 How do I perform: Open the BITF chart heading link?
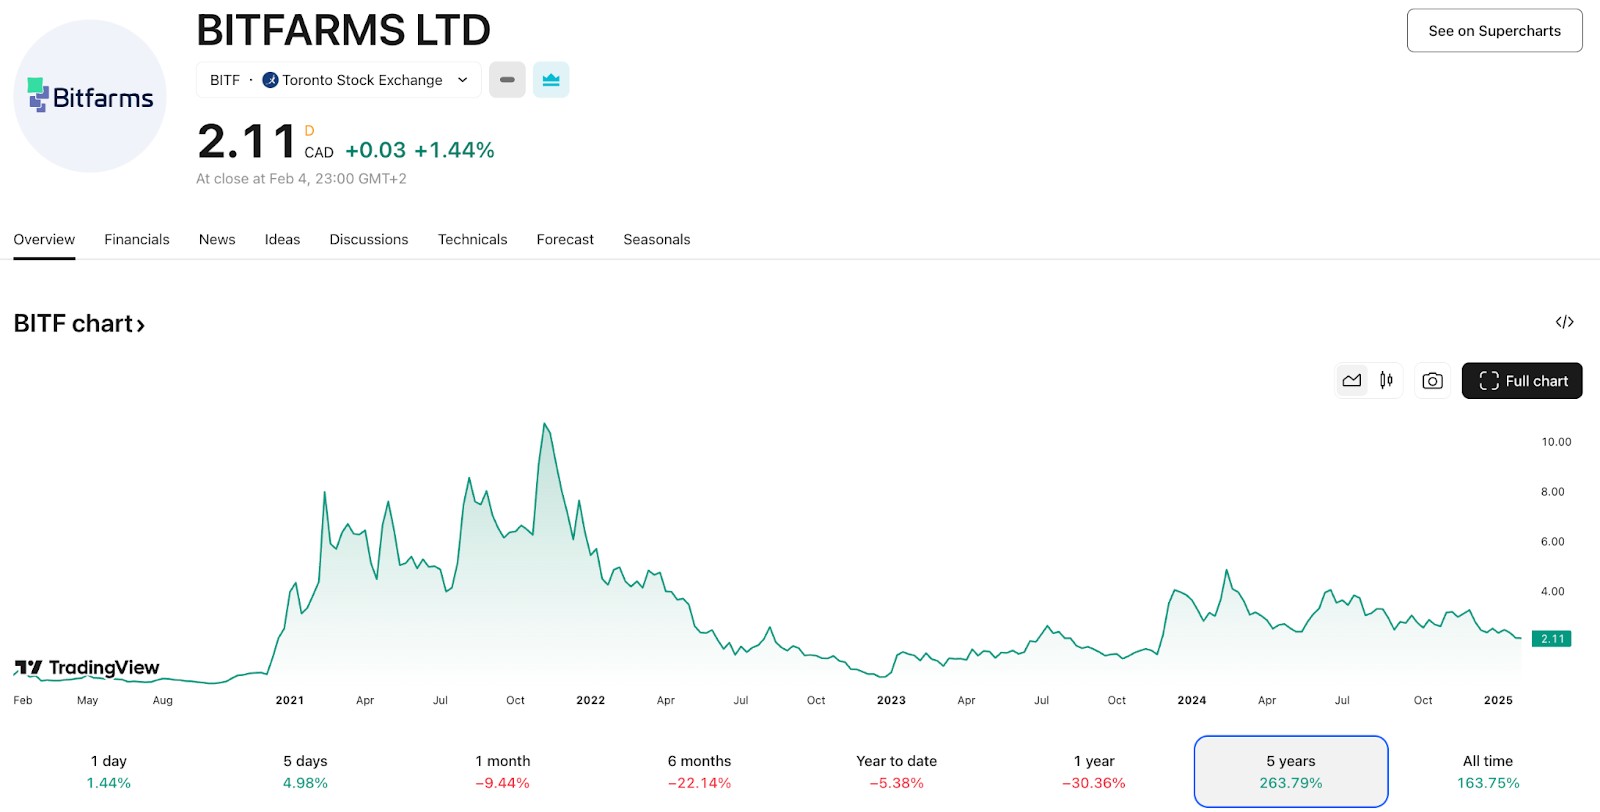[79, 324]
